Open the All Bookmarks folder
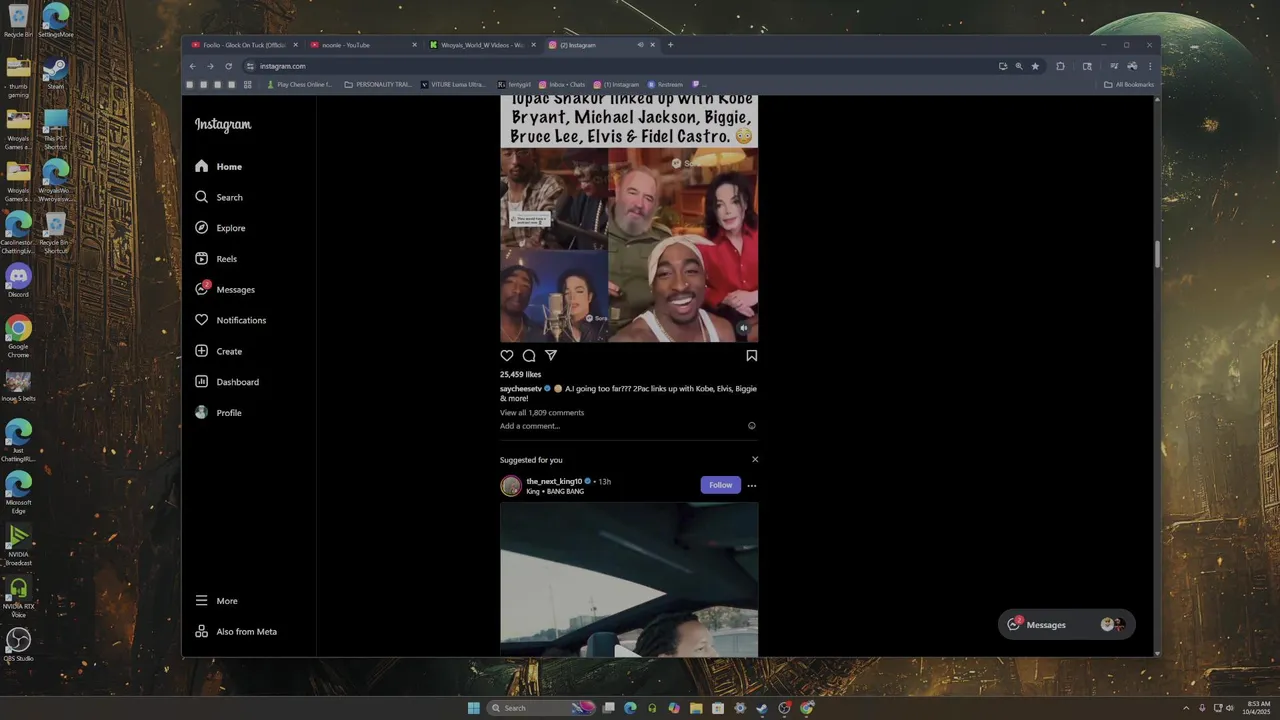Image resolution: width=1280 pixels, height=720 pixels. [x=1129, y=84]
